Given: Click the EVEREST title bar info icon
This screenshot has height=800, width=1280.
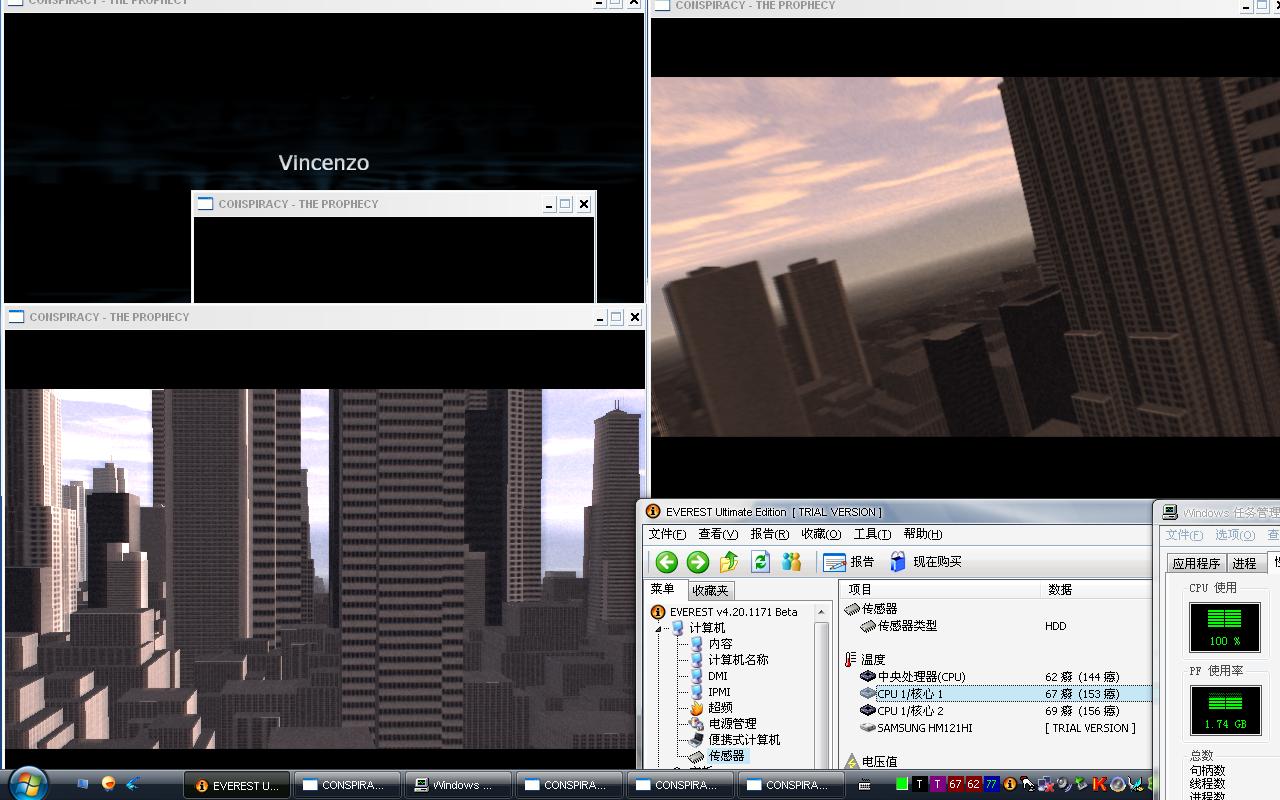Looking at the screenshot, I should (653, 512).
